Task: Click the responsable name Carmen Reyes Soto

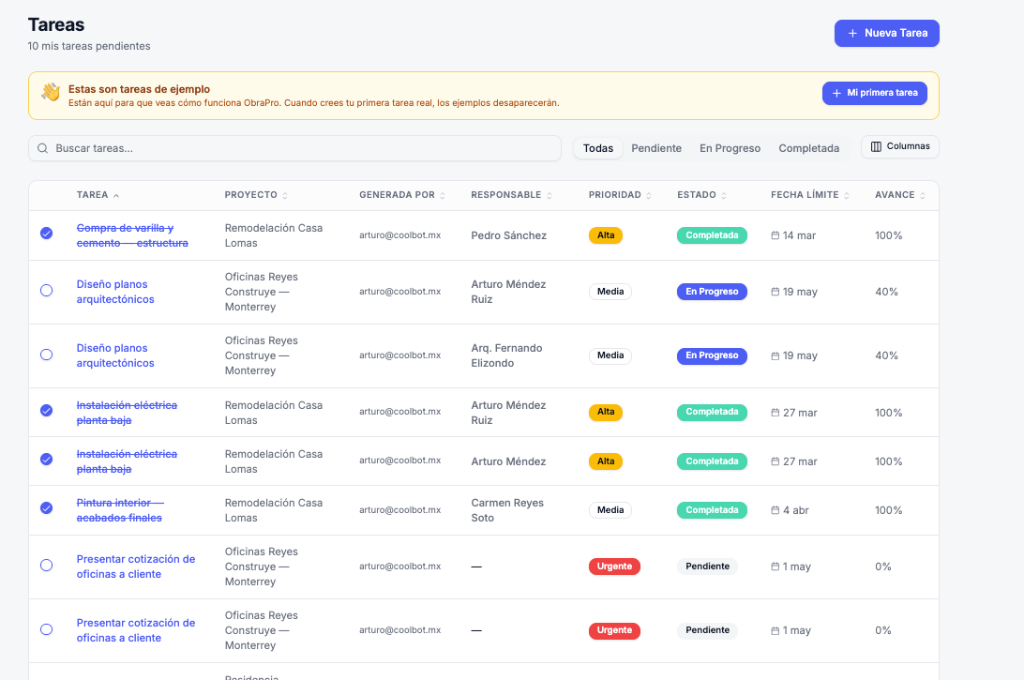Action: pos(507,510)
